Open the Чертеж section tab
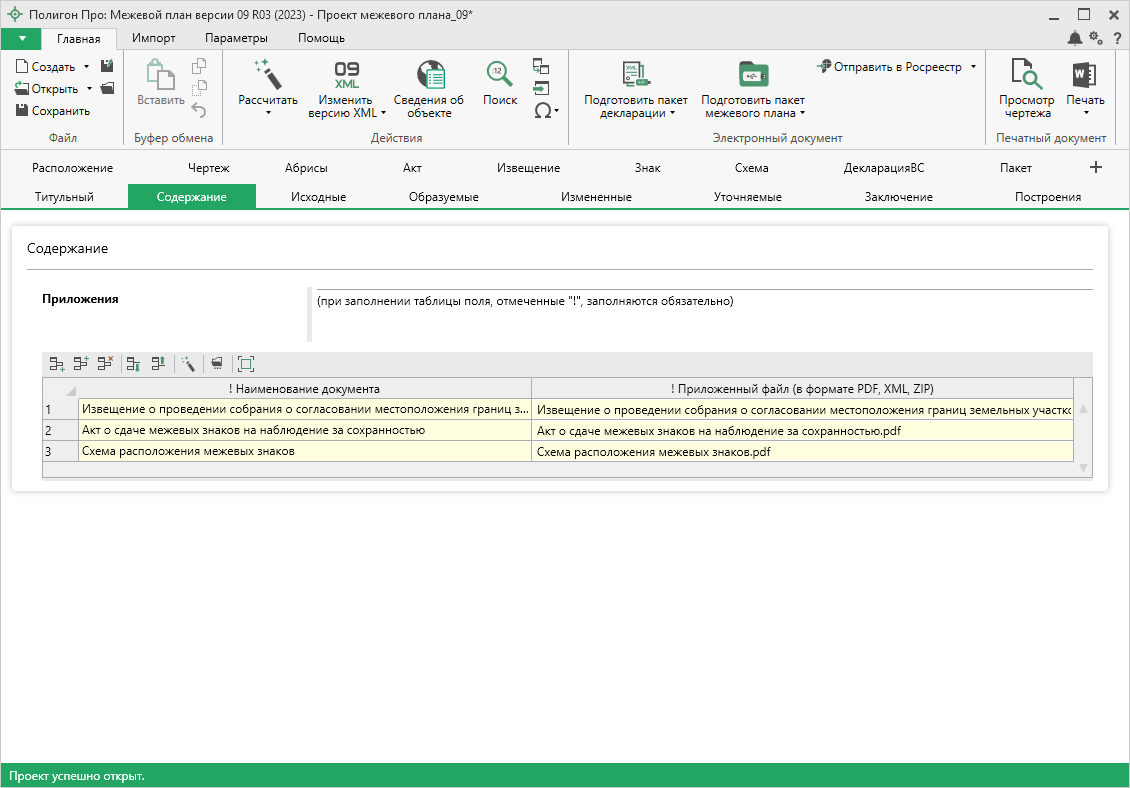 click(x=209, y=168)
